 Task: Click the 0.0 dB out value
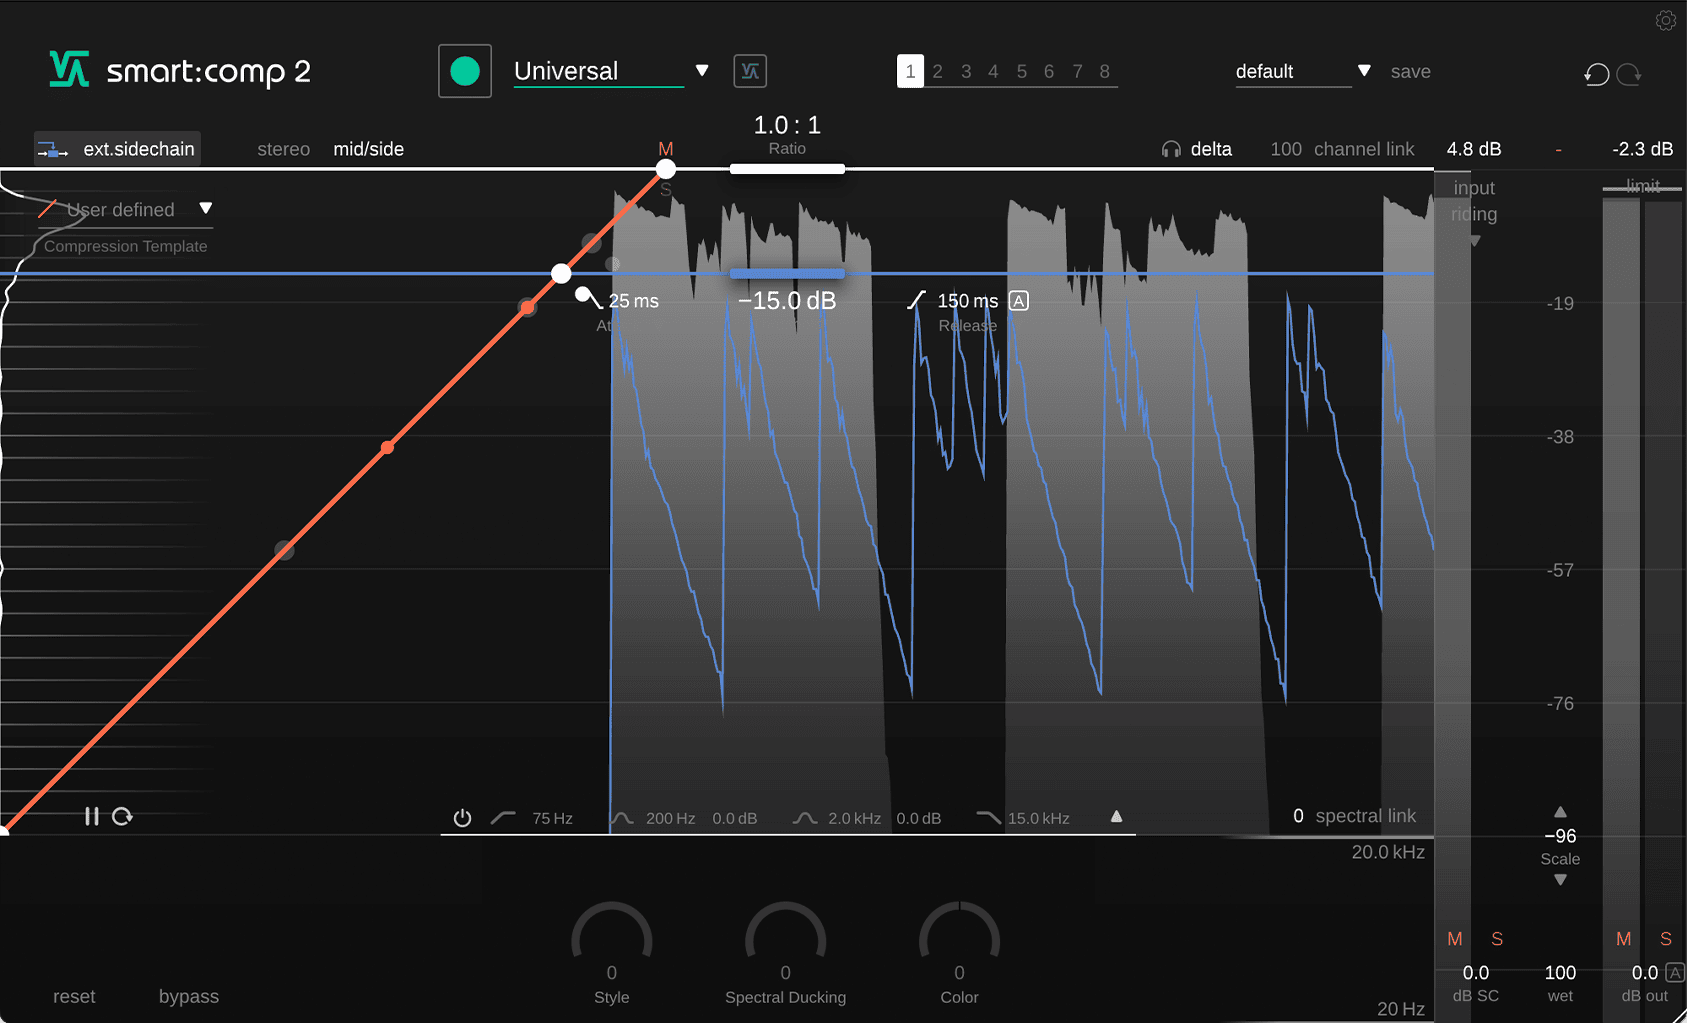(x=1645, y=973)
